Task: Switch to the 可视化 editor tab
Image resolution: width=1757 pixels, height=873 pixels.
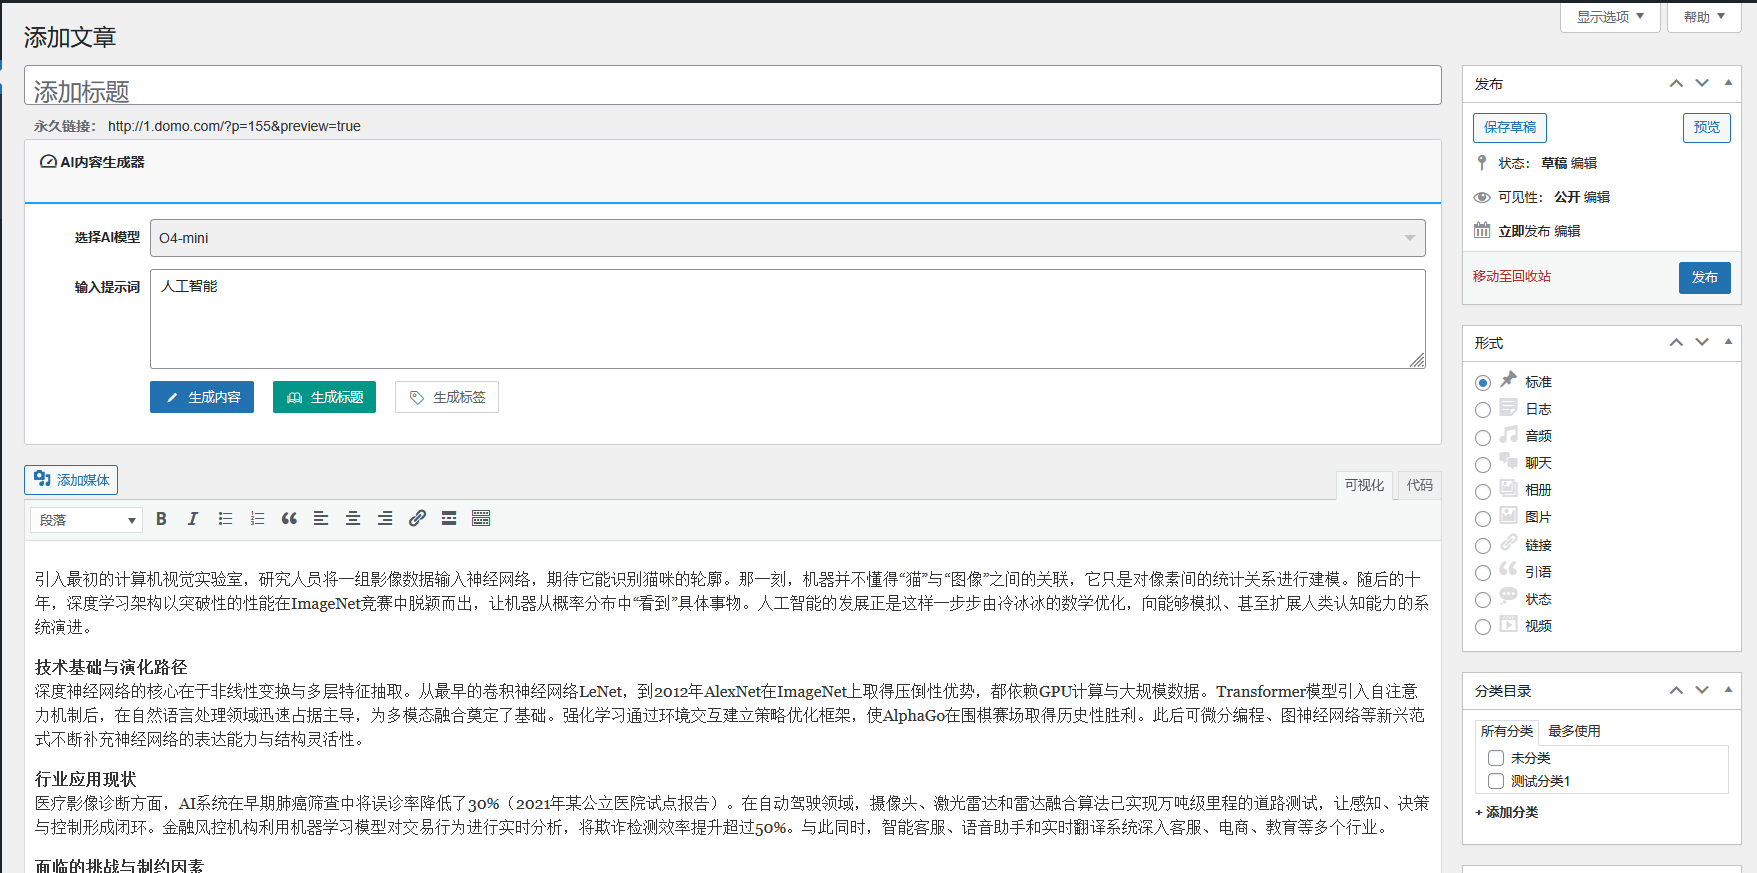Action: (x=1364, y=485)
